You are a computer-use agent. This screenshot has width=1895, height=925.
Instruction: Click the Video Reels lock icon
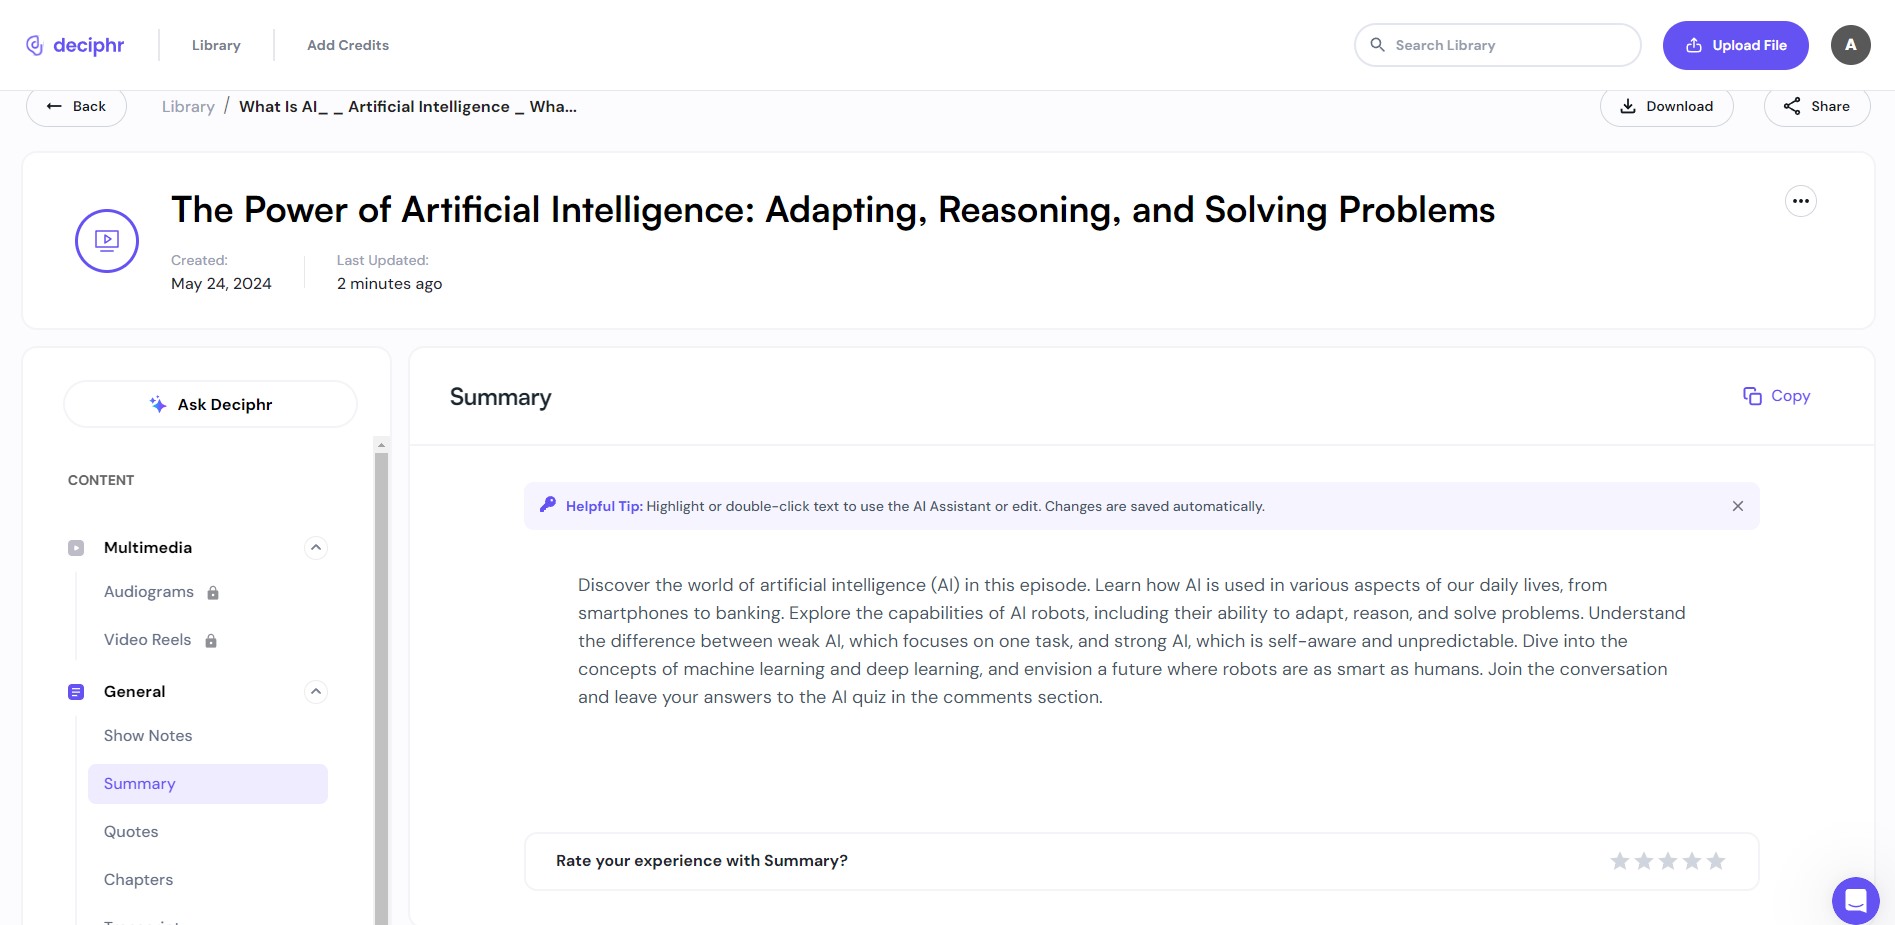tap(211, 641)
